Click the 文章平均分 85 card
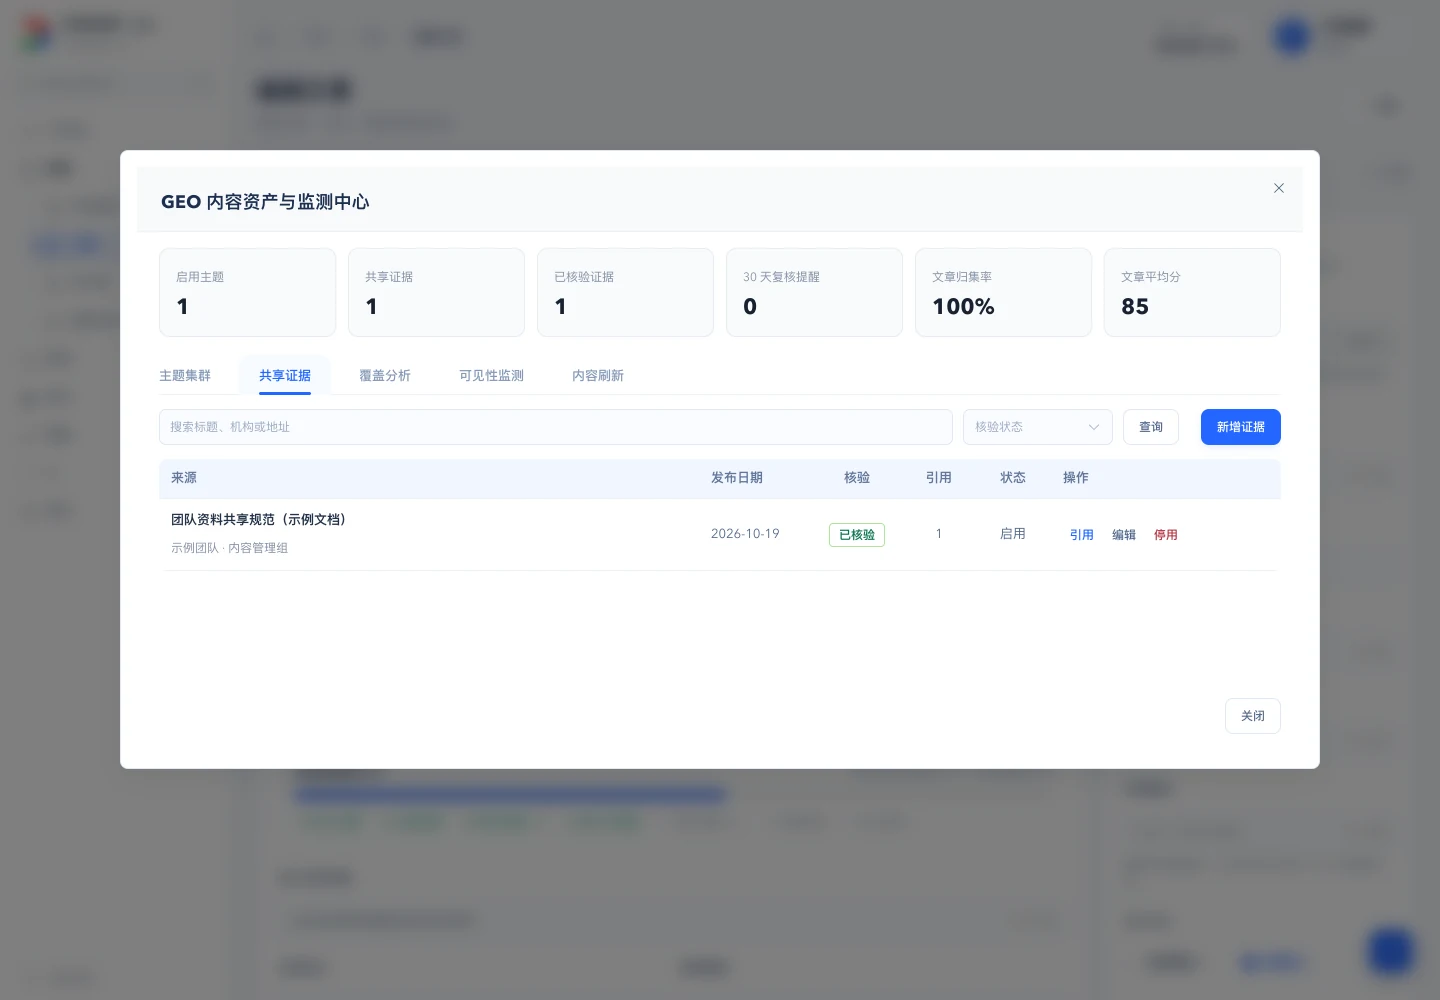The height and width of the screenshot is (1000, 1440). pos(1192,293)
